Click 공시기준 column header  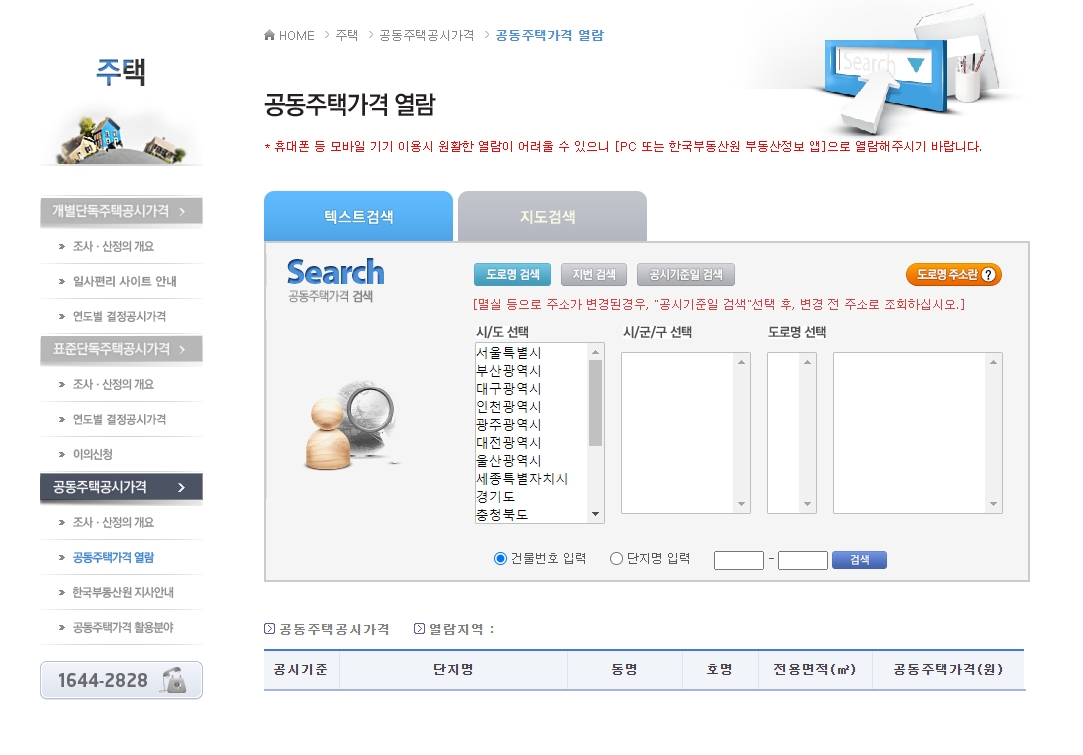[x=301, y=669]
